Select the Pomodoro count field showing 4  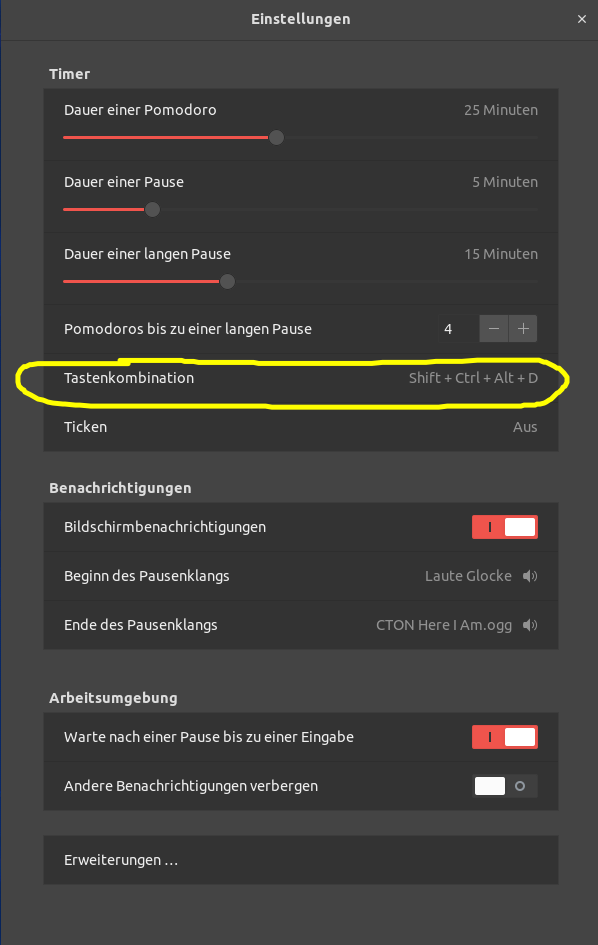pos(448,328)
